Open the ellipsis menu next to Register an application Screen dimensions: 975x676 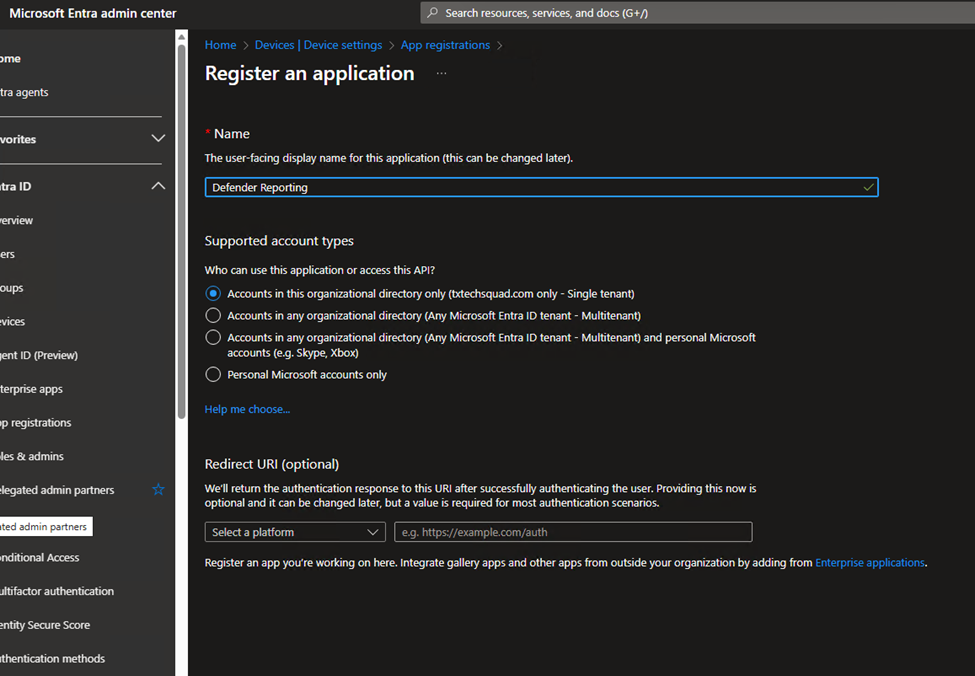point(441,74)
